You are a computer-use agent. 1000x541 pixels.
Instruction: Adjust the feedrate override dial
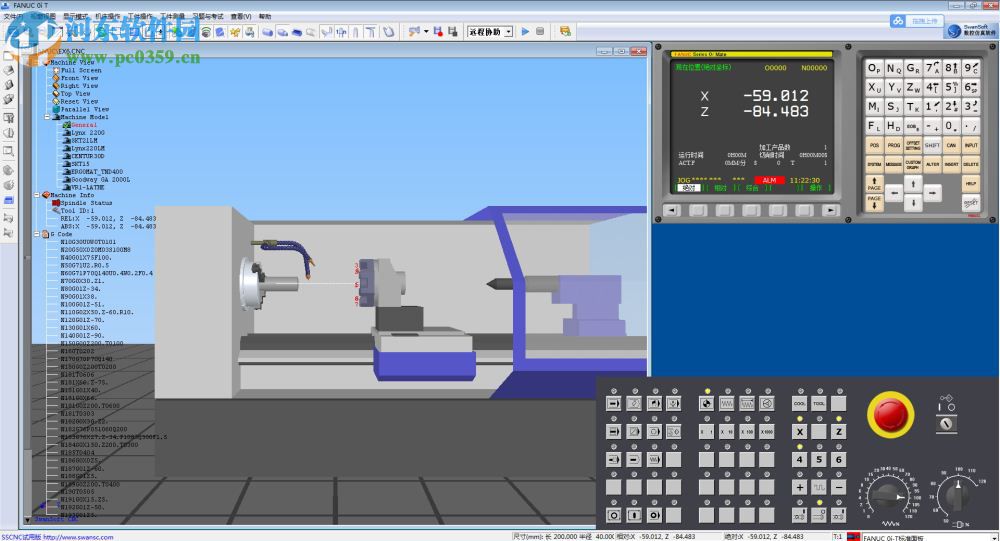coord(889,496)
